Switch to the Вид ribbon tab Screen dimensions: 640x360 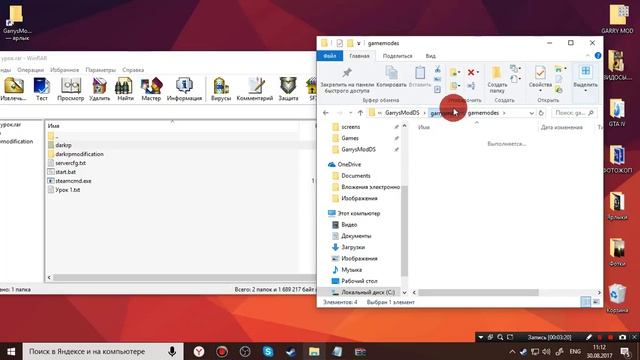431,56
